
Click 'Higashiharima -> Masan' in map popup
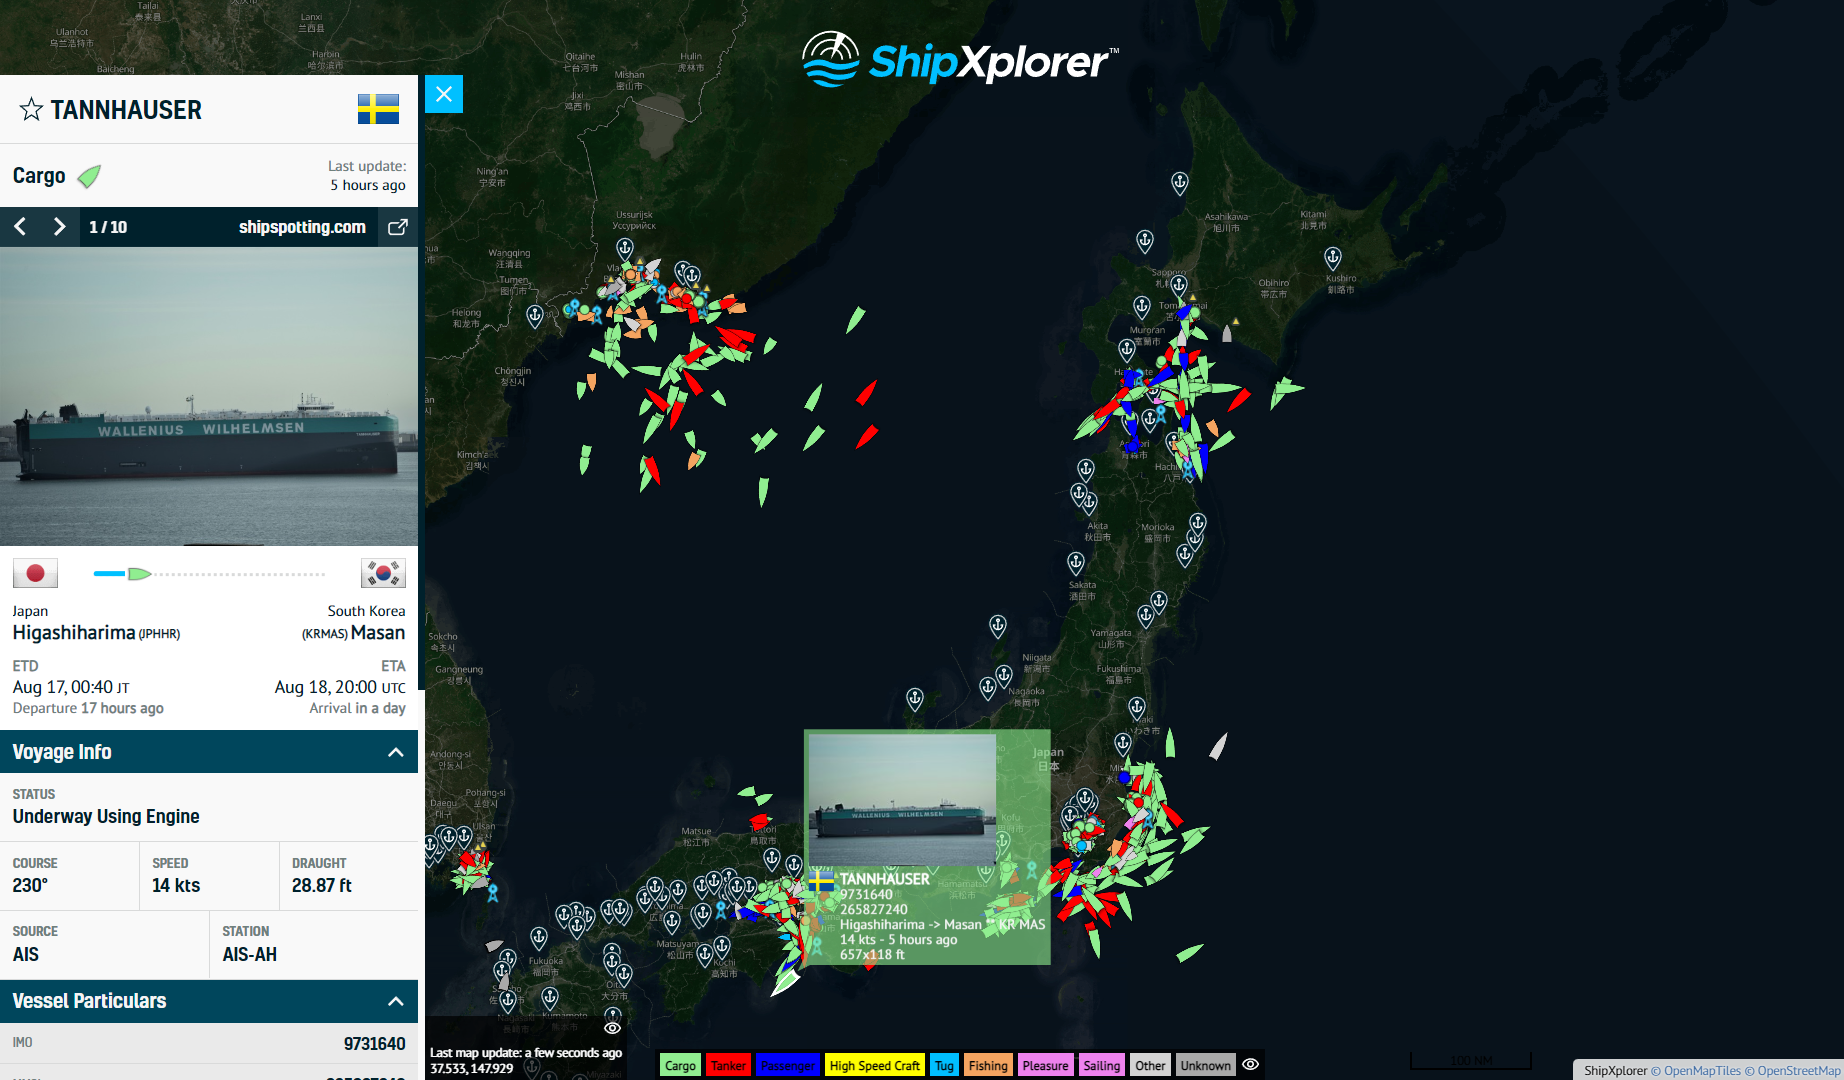click(x=910, y=924)
